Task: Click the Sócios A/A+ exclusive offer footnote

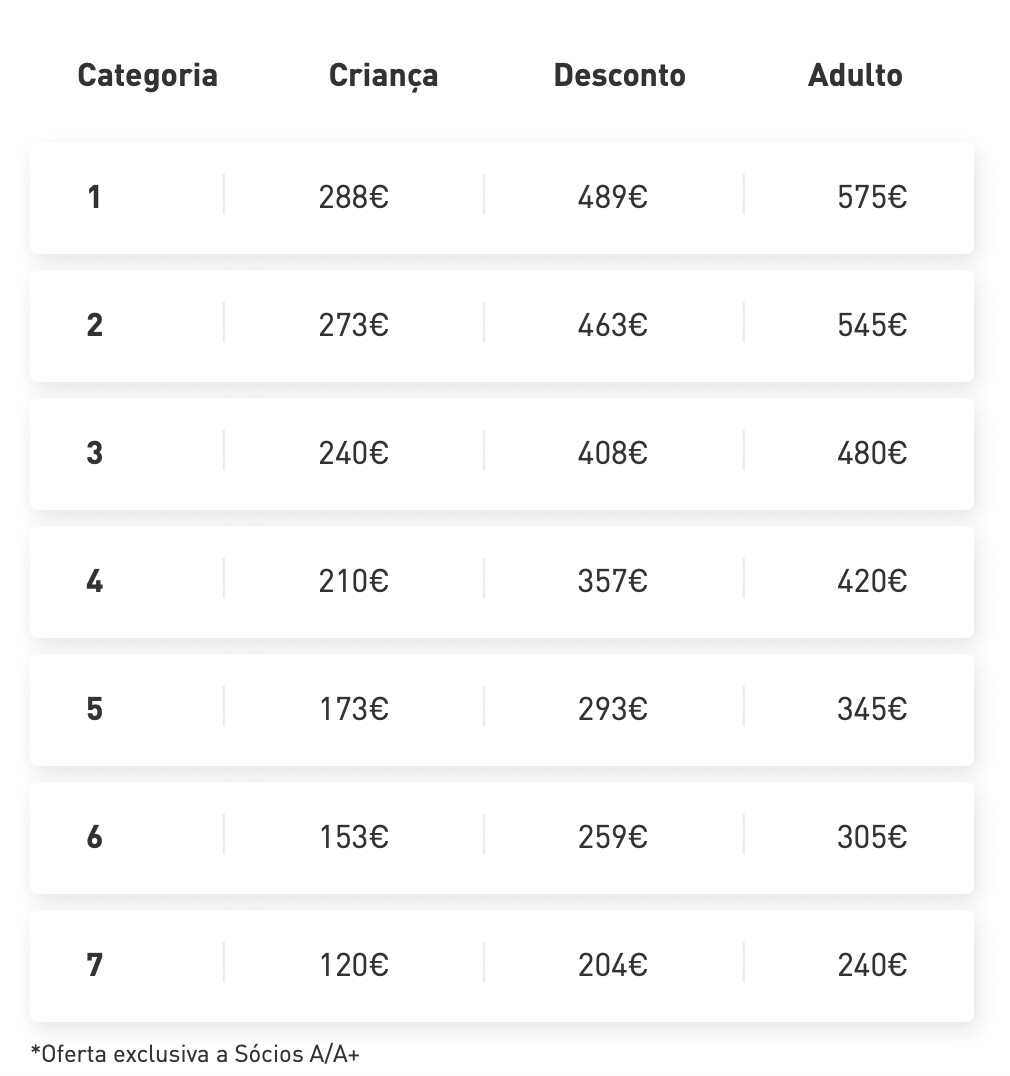Action: tap(195, 1053)
